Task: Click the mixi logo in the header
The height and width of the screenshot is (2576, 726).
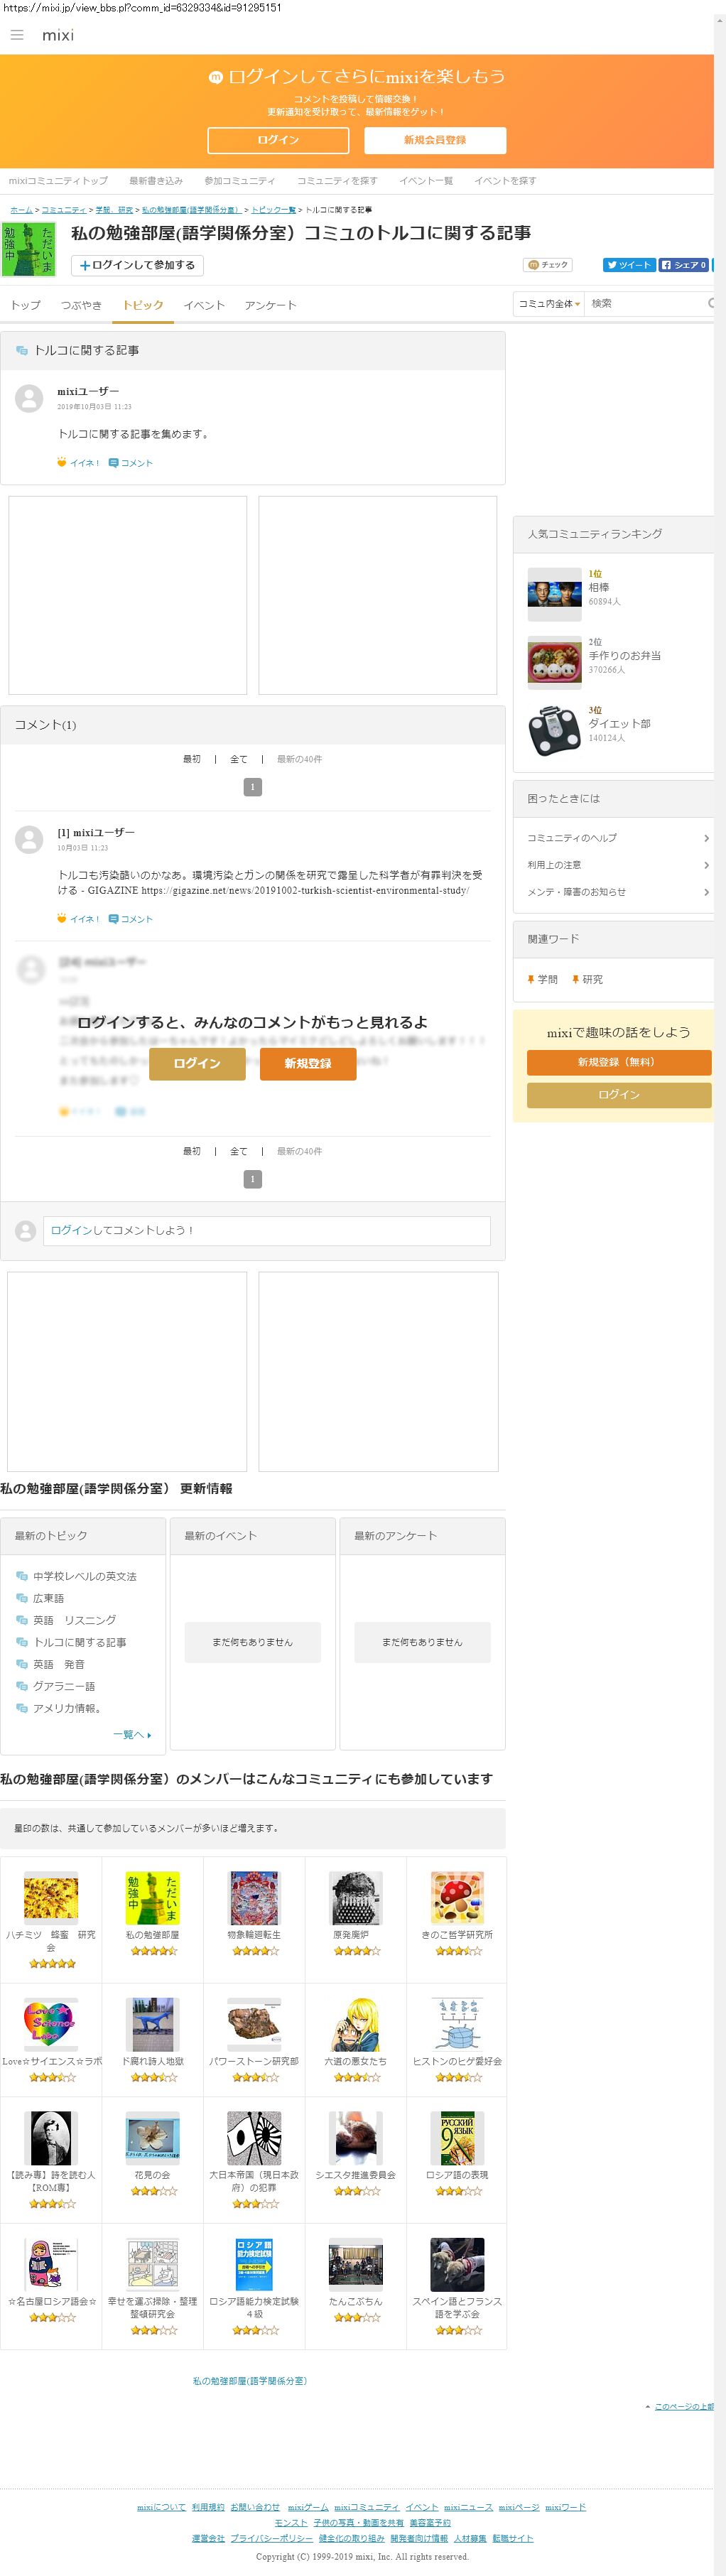Action: click(x=58, y=35)
